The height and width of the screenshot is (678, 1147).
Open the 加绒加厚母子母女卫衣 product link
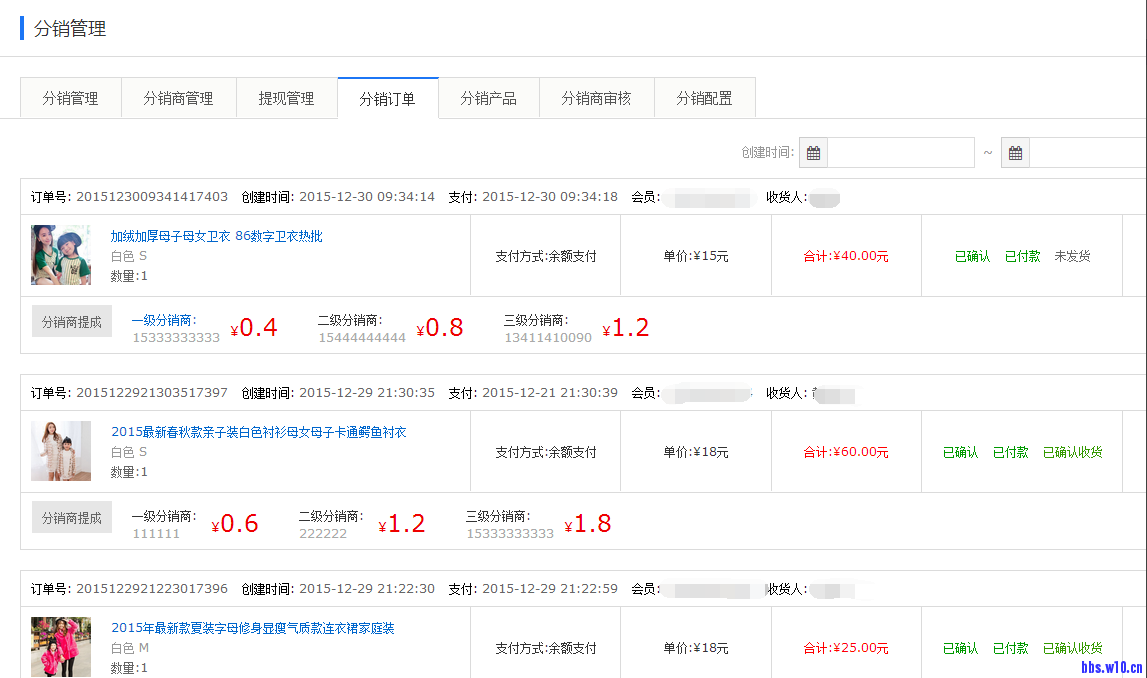click(x=216, y=237)
